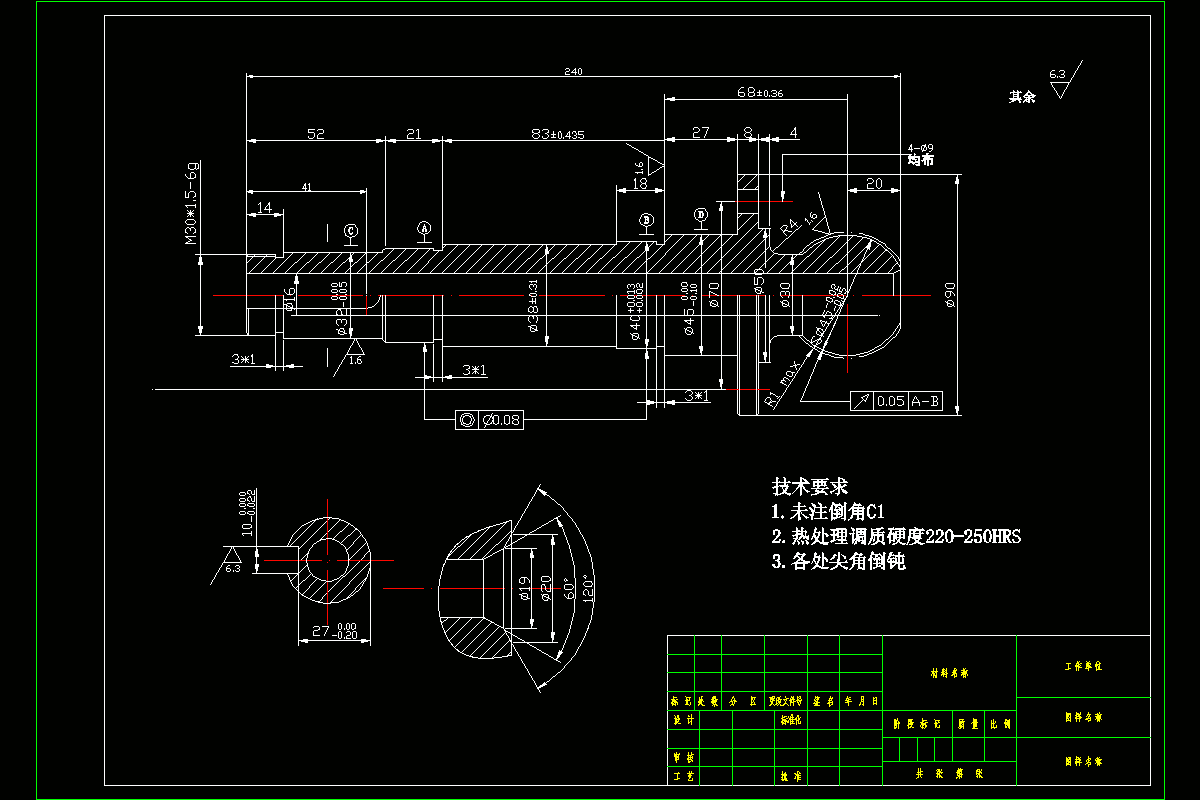Select the ø30 diameter dimension
The height and width of the screenshot is (800, 1200).
coord(785,294)
